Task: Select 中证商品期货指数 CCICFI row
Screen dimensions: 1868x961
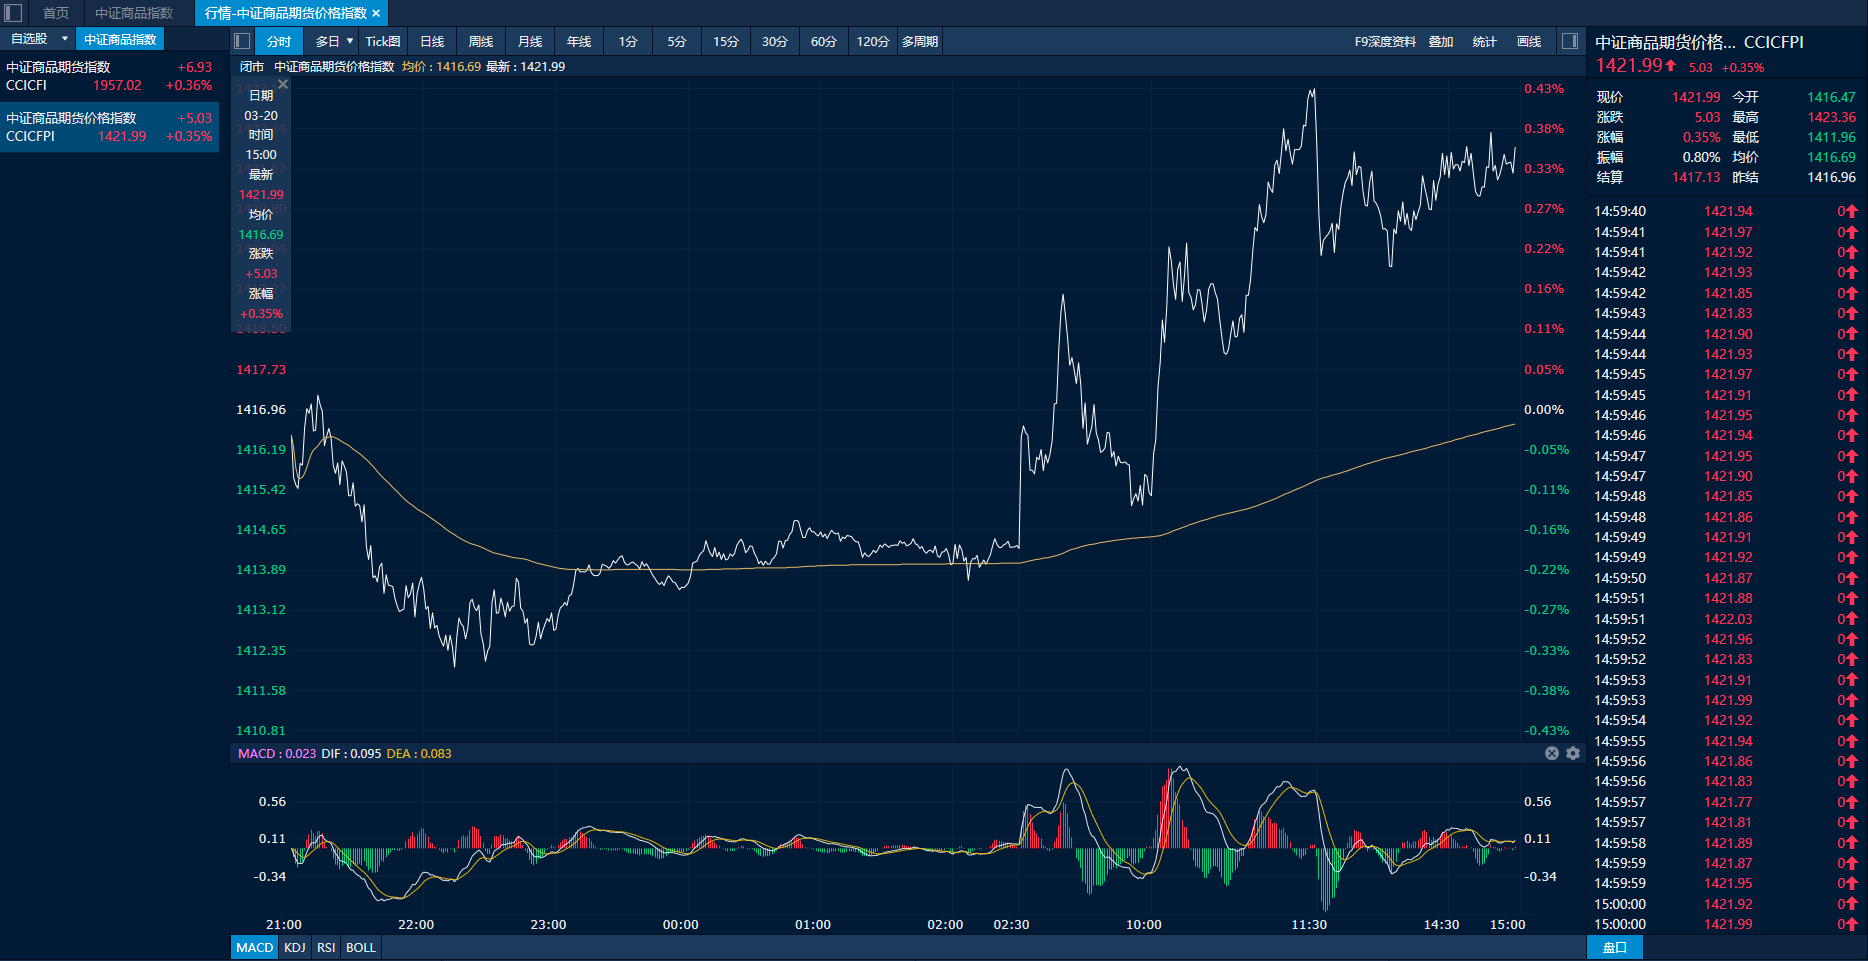Action: 109,76
